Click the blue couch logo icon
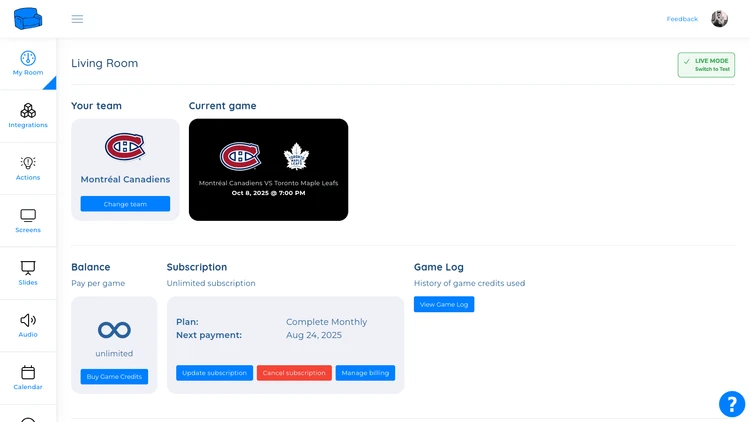This screenshot has height=422, width=750. point(28,19)
